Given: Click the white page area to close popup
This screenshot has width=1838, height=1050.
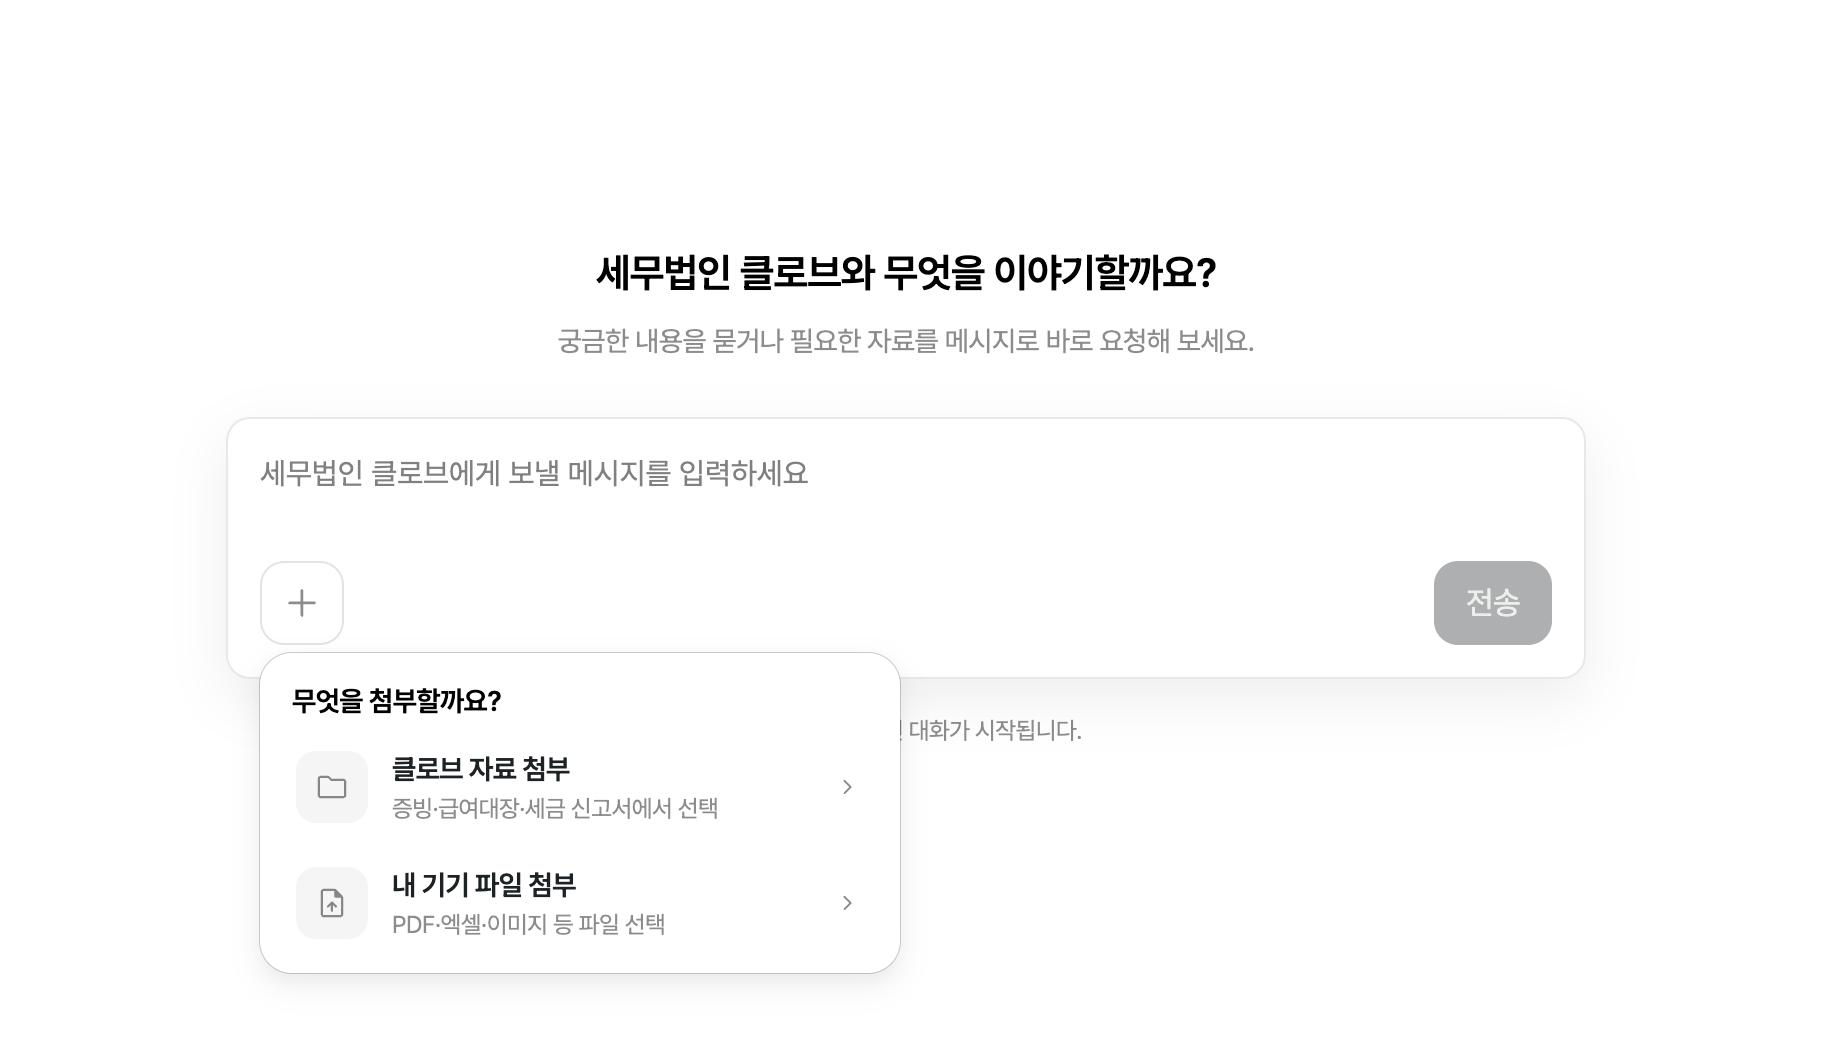Looking at the screenshot, I should coord(1400,880).
